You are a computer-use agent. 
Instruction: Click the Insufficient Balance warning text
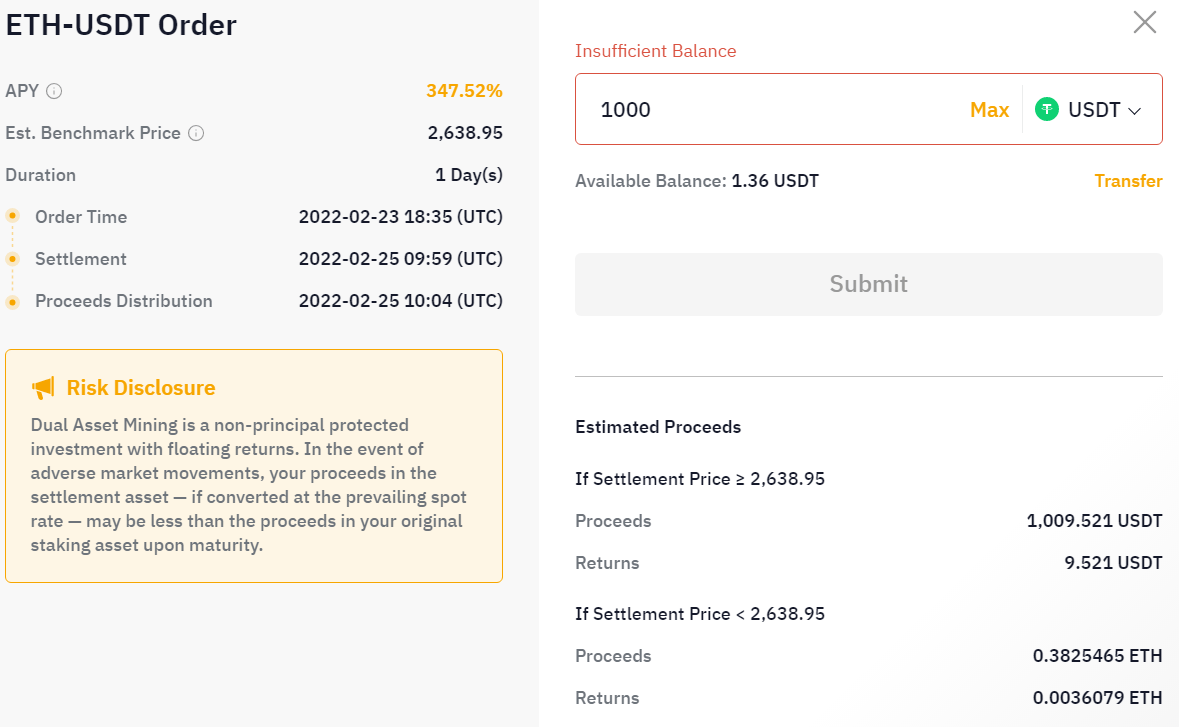click(x=655, y=51)
